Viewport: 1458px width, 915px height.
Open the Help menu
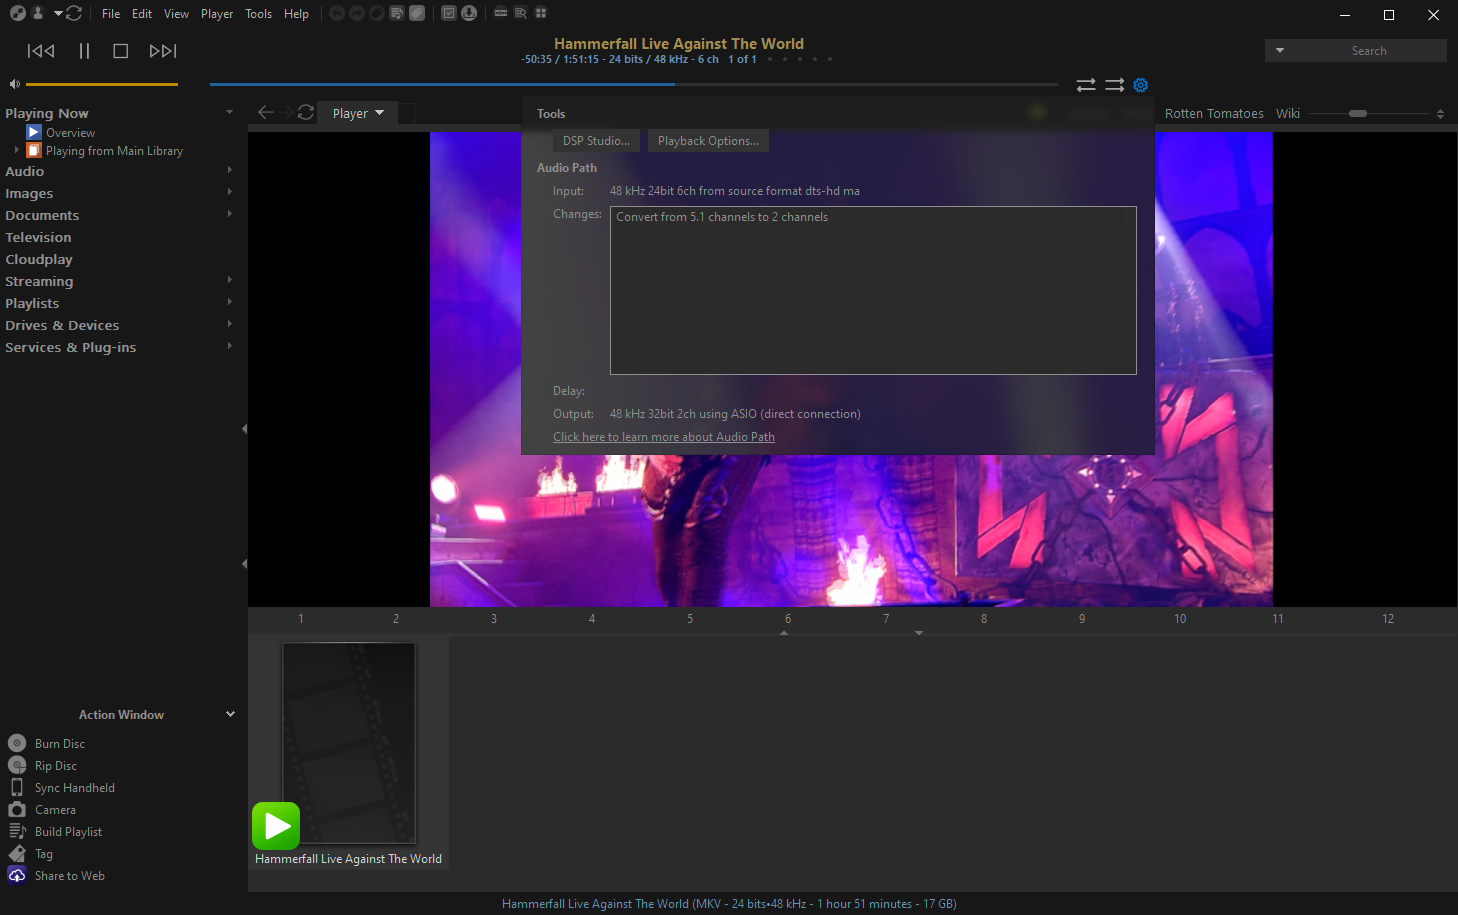coord(296,14)
